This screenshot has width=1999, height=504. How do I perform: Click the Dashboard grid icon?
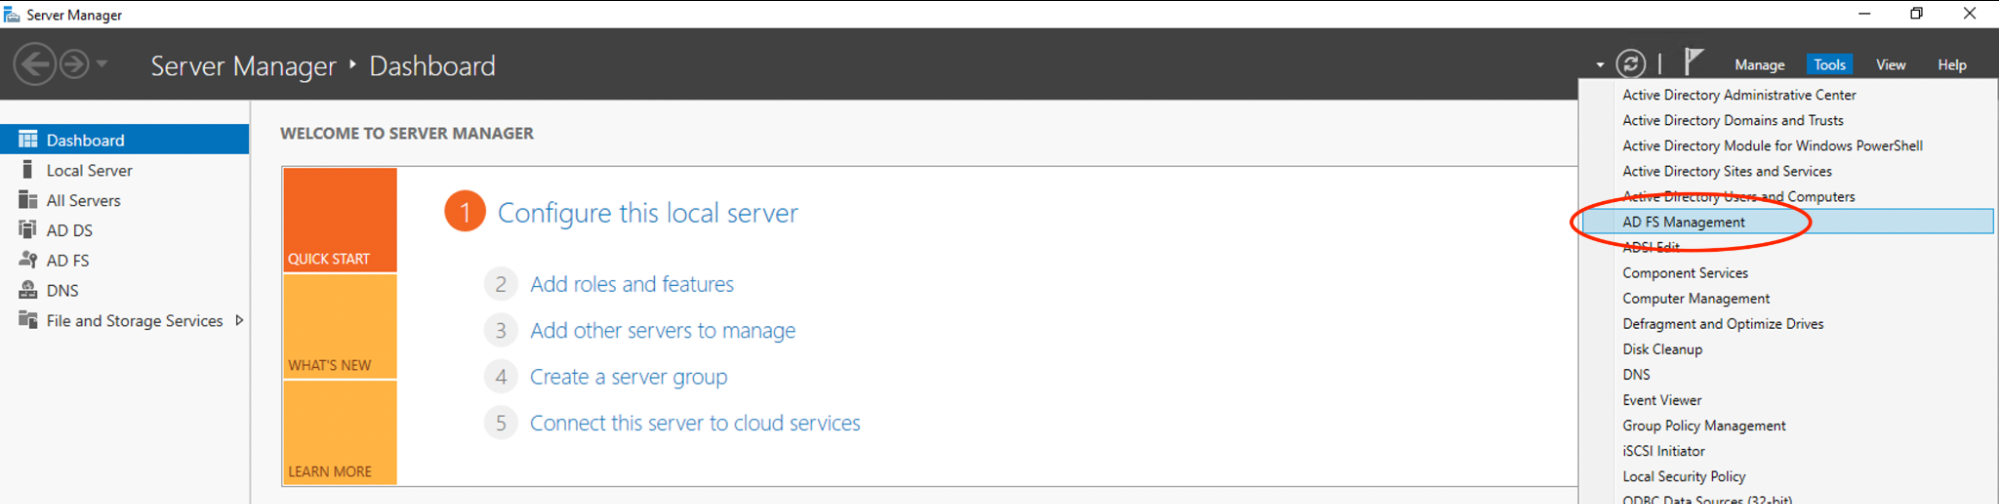coord(28,139)
